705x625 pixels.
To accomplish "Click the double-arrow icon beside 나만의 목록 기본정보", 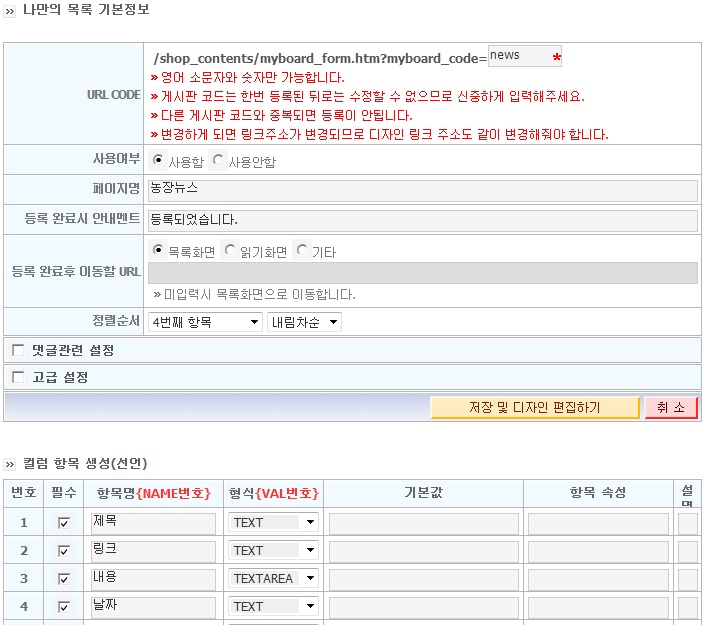I will coord(9,11).
